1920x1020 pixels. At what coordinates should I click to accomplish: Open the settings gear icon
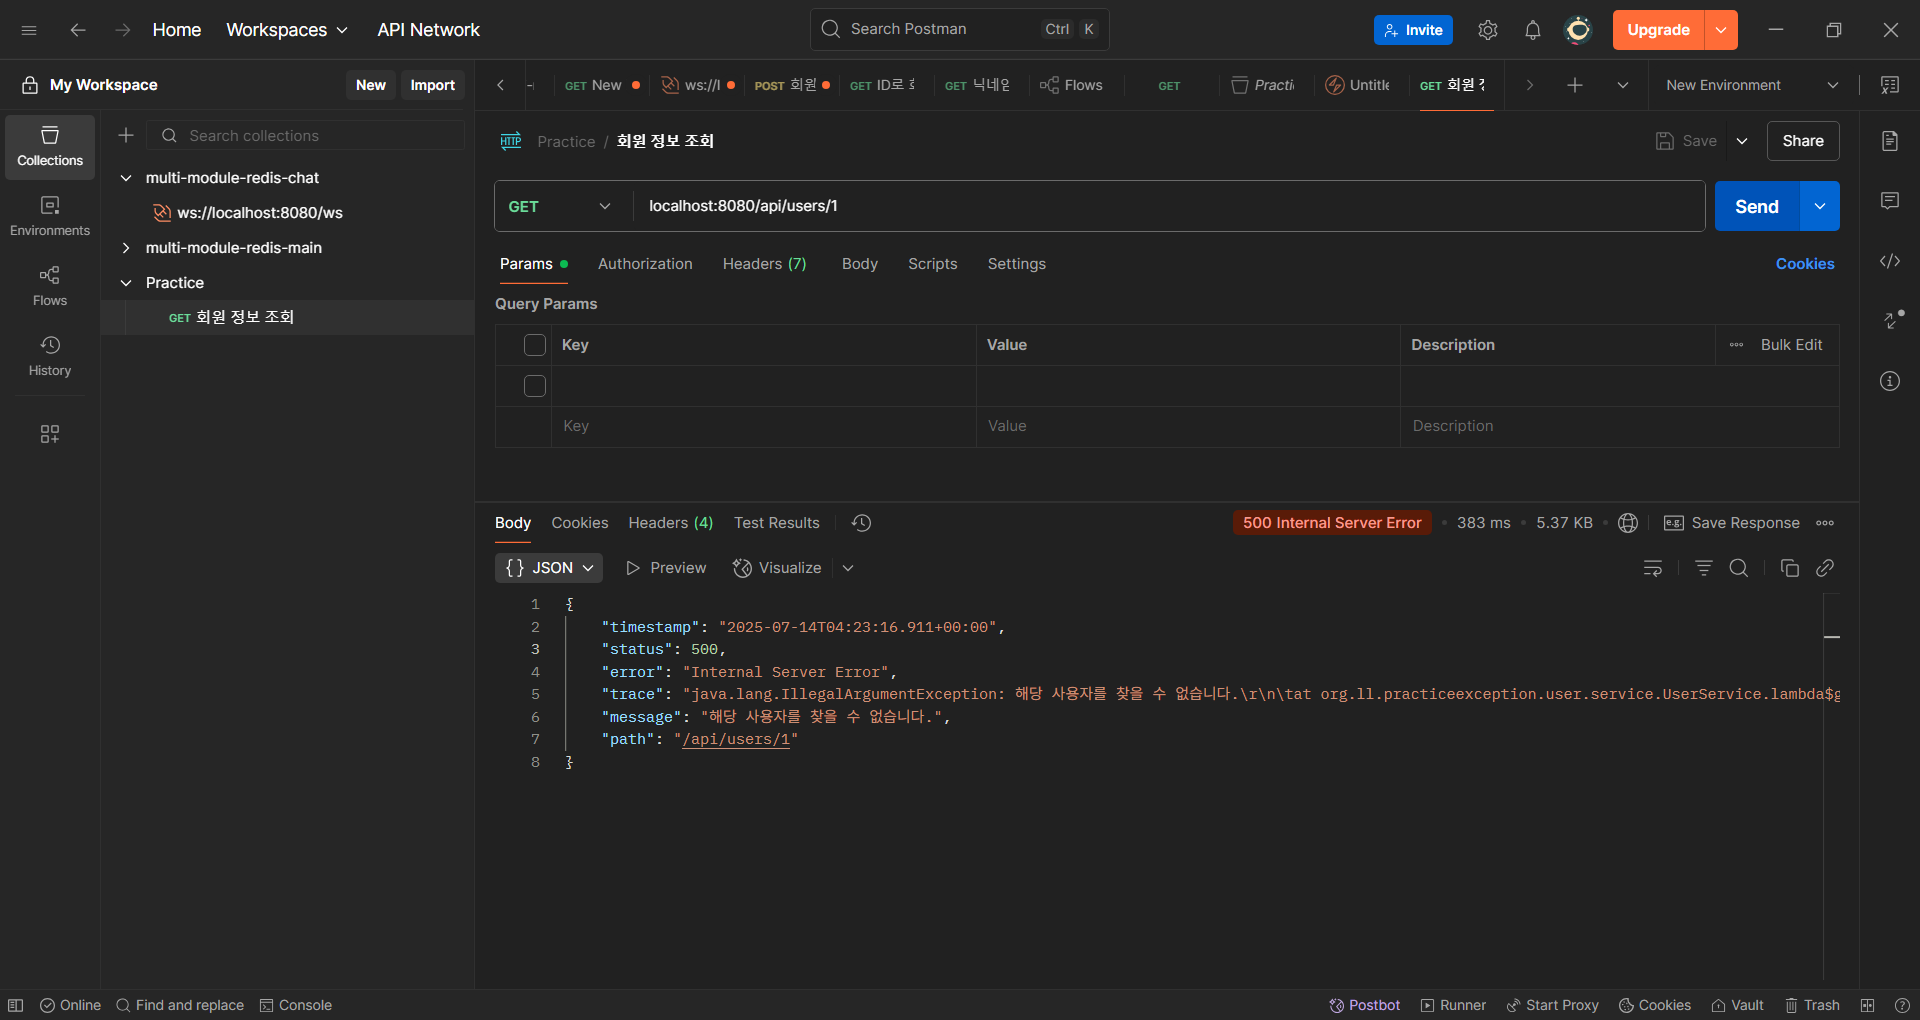pos(1488,30)
